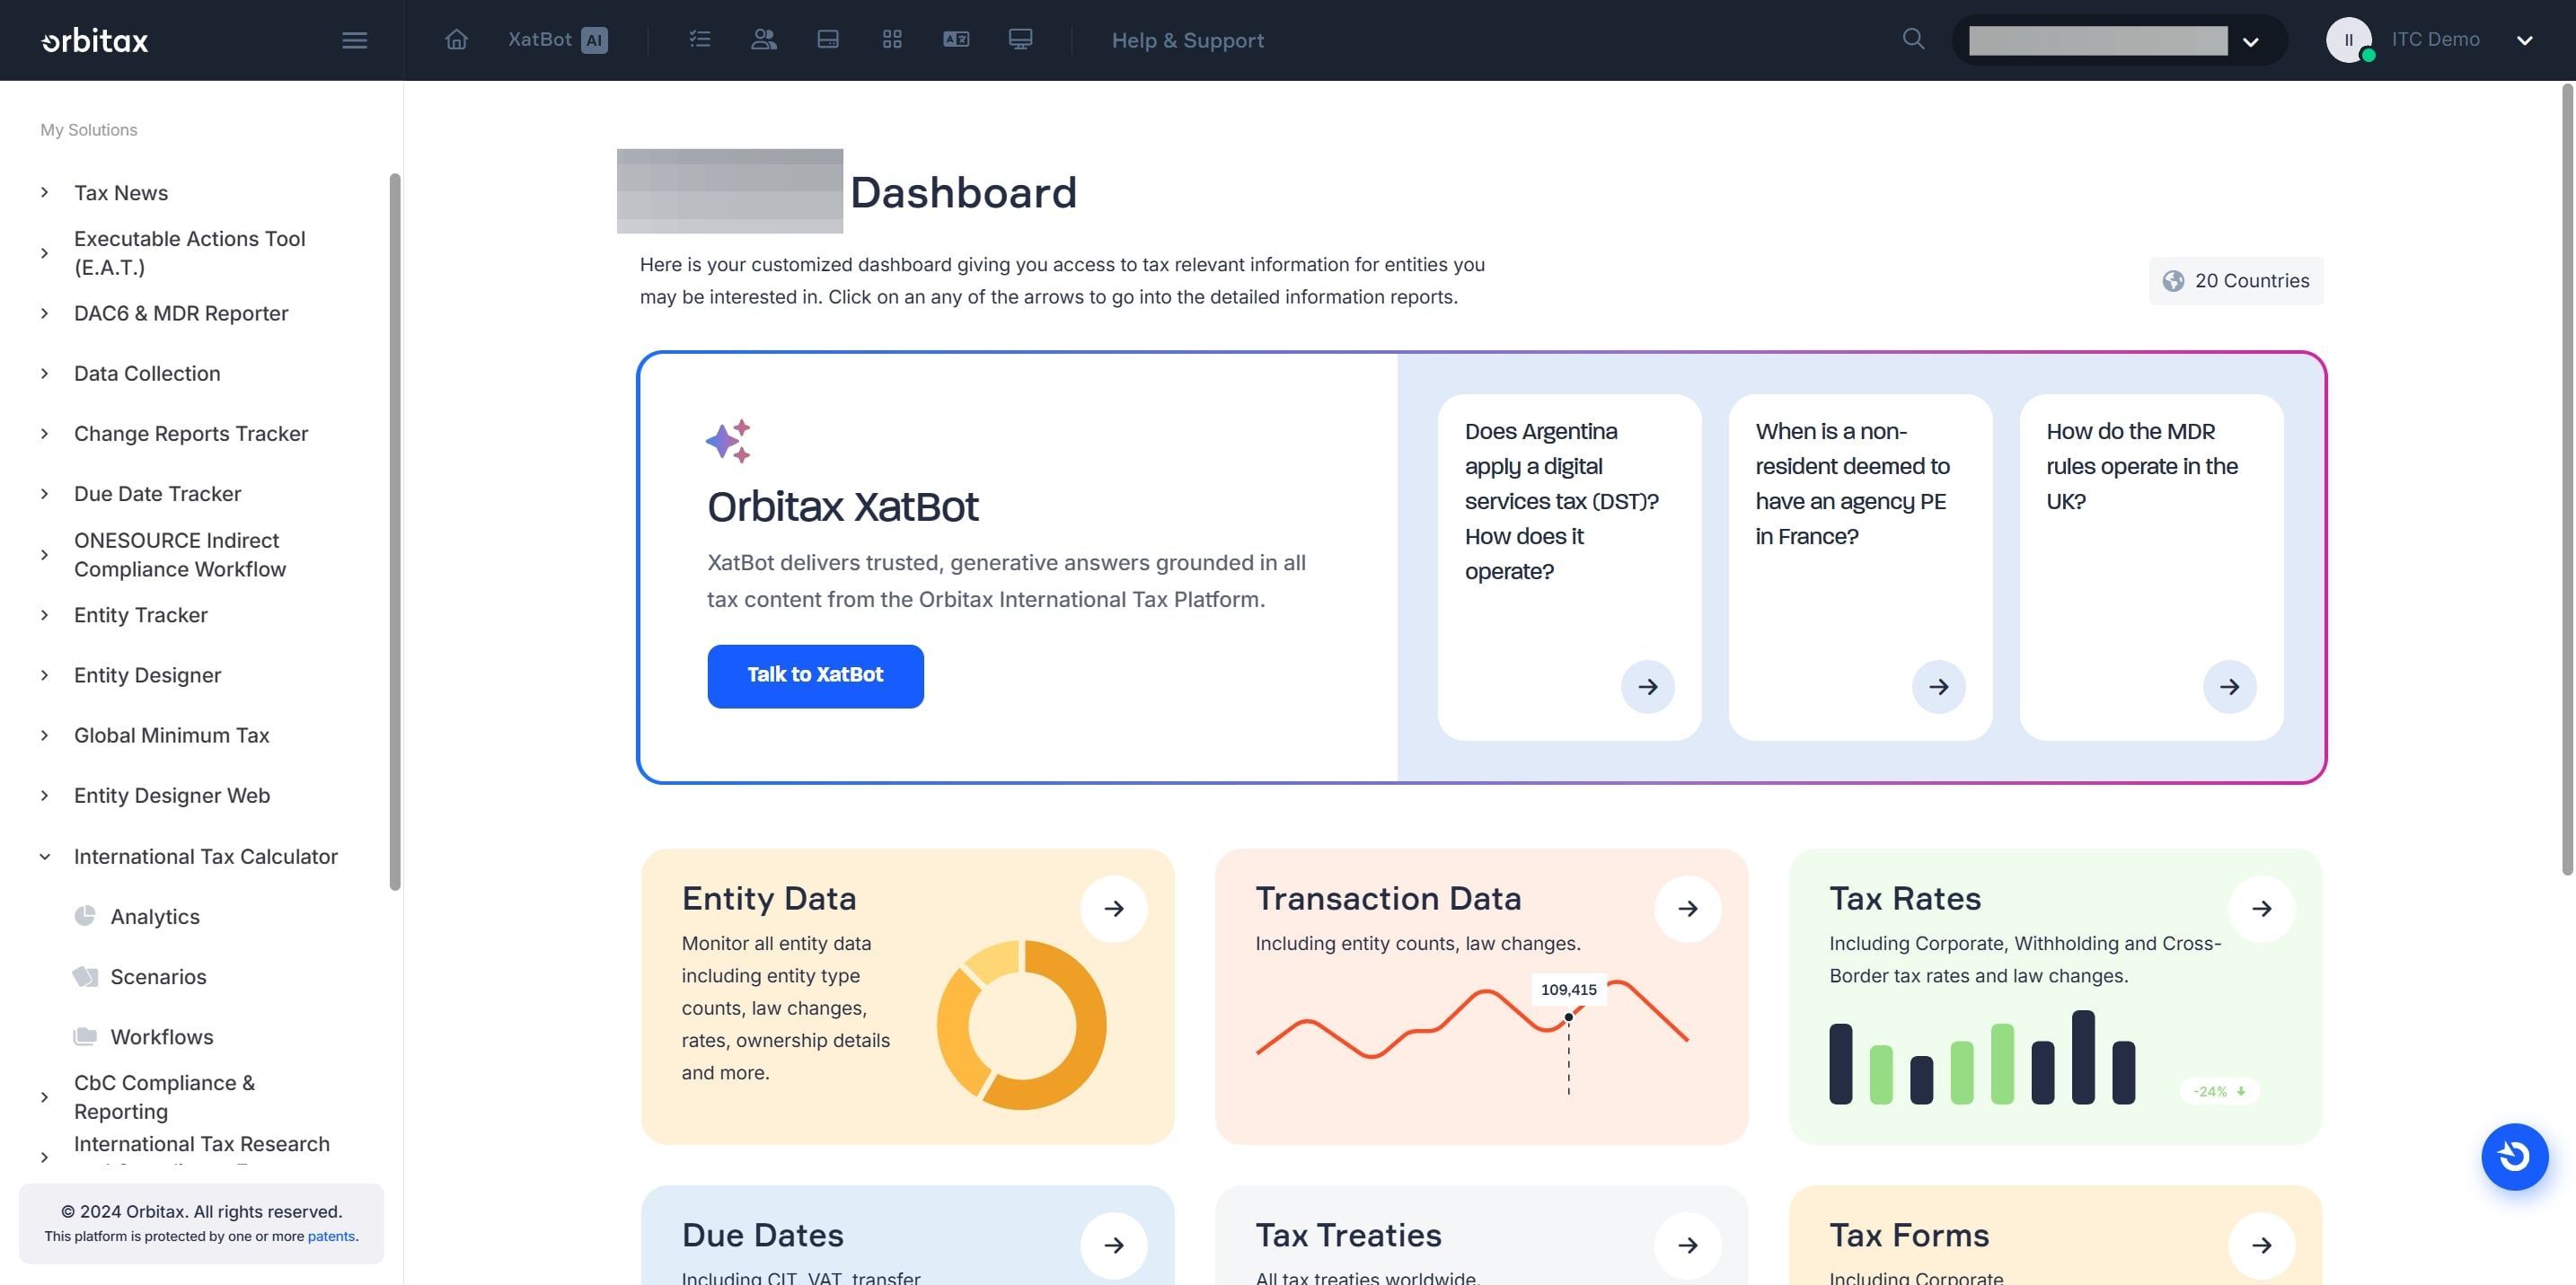
Task: Click the sidebar vertical scrollbar
Action: click(x=394, y=531)
